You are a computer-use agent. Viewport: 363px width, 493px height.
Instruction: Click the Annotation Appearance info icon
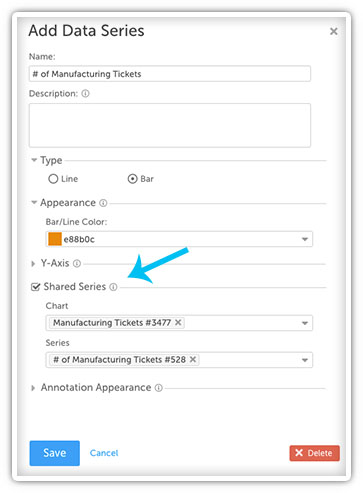(159, 388)
